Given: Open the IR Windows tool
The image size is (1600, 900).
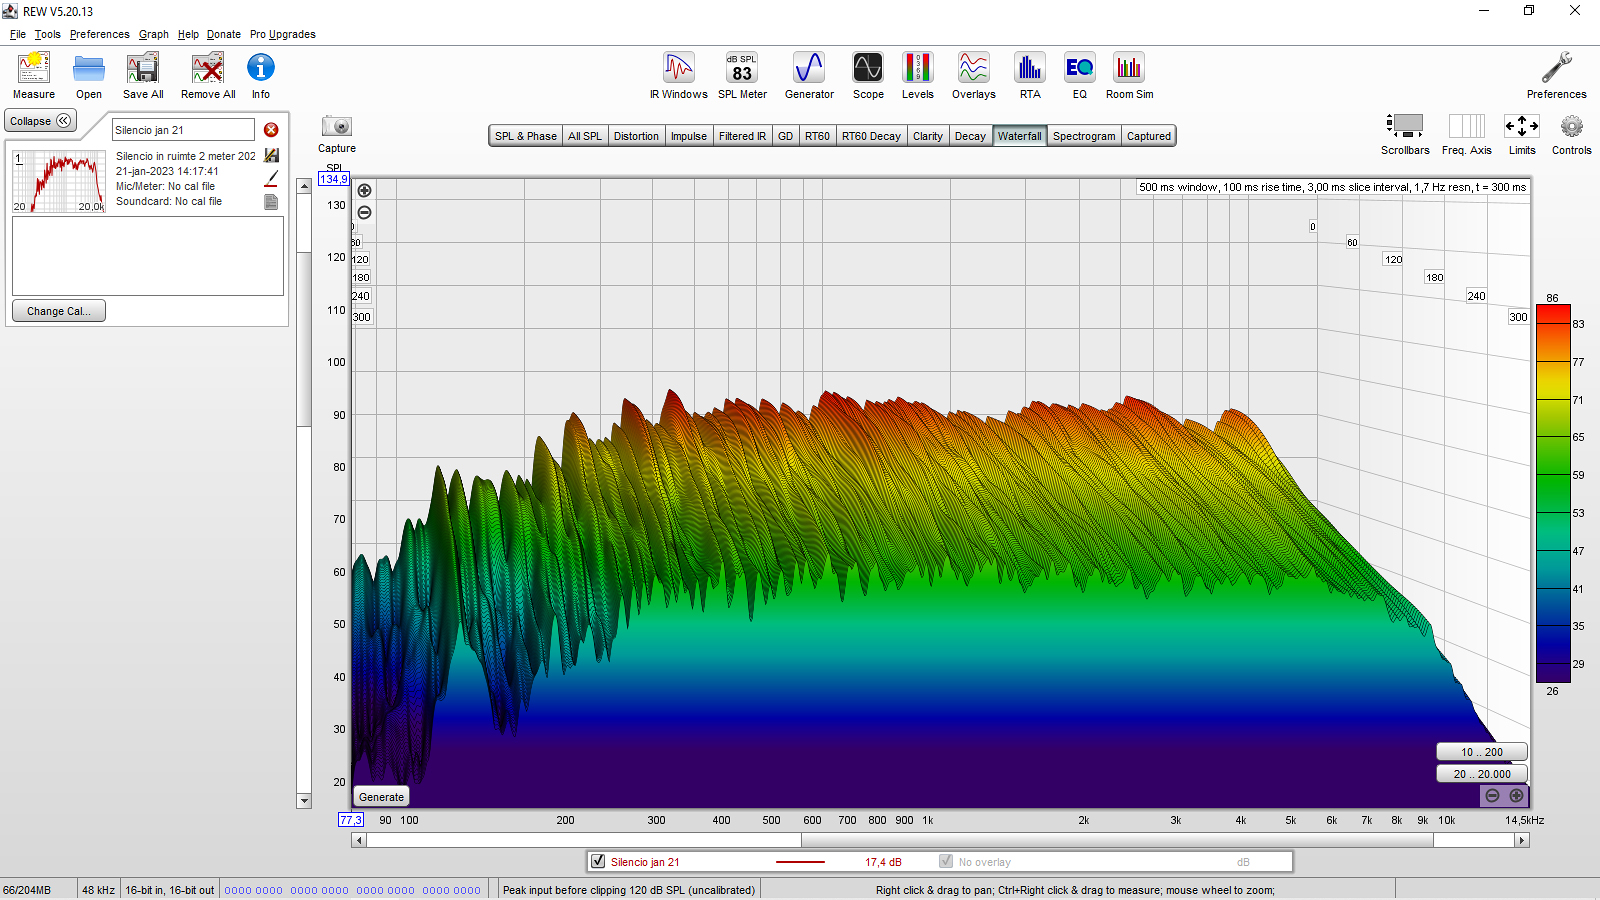Looking at the screenshot, I should coord(679,68).
